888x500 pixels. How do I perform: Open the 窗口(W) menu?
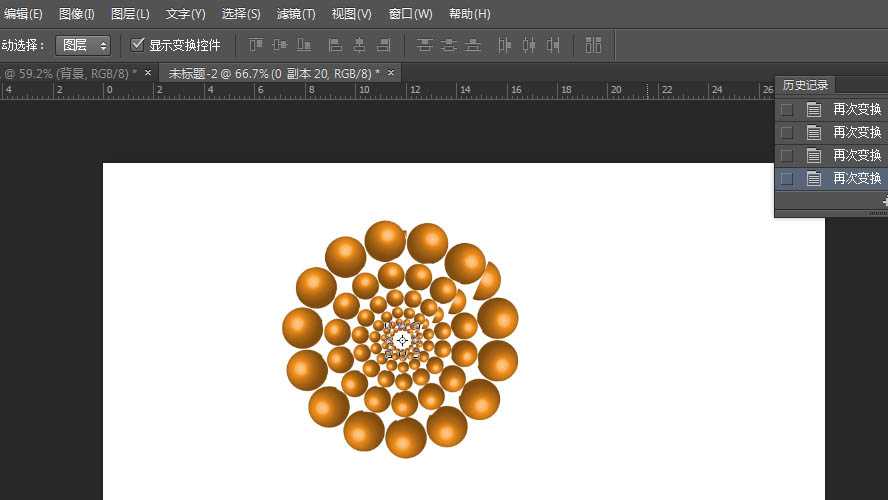[x=410, y=14]
